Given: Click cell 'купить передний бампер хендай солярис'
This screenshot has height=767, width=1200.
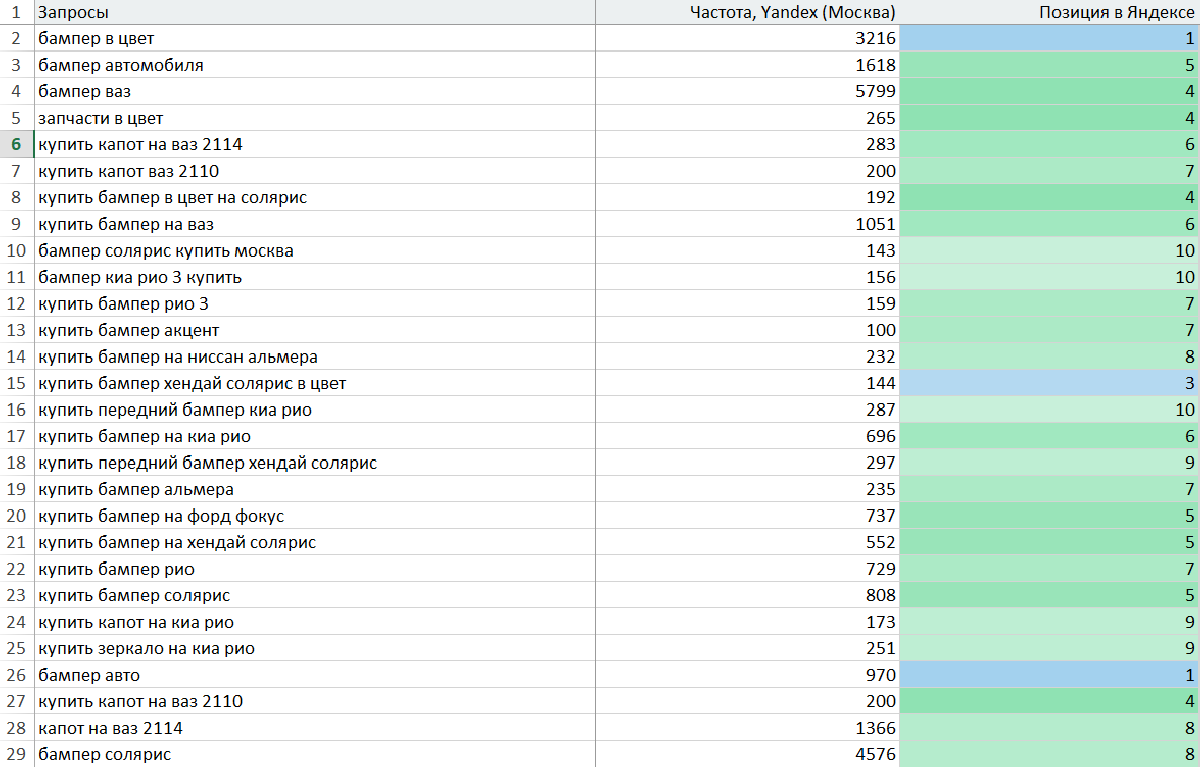Looking at the screenshot, I should (315, 462).
